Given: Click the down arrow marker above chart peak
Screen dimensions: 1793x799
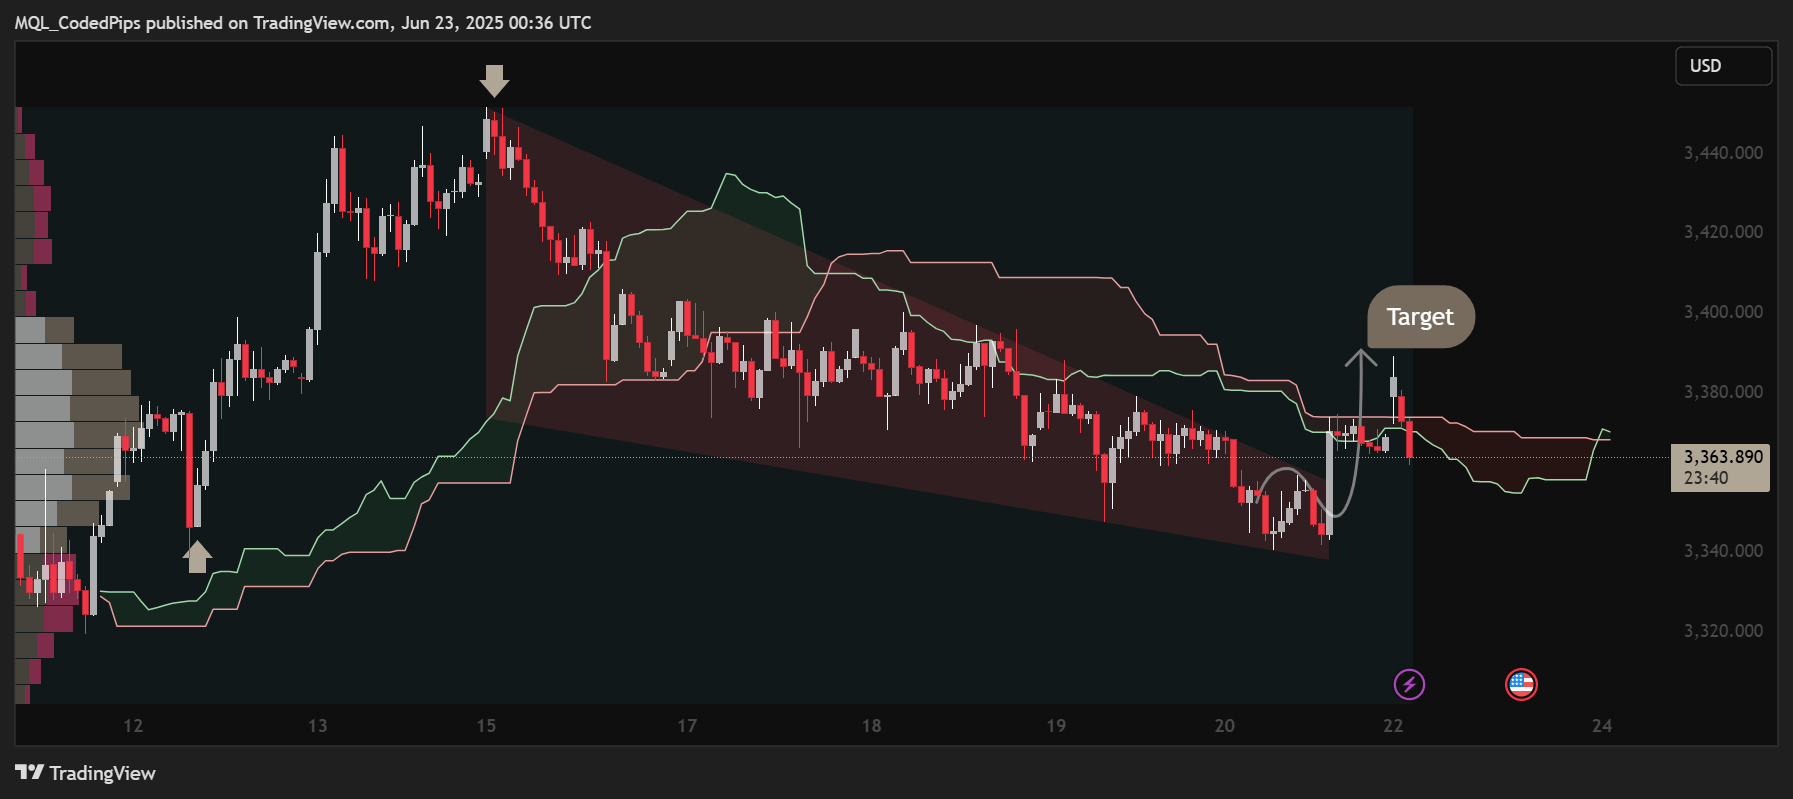Looking at the screenshot, I should [x=494, y=81].
